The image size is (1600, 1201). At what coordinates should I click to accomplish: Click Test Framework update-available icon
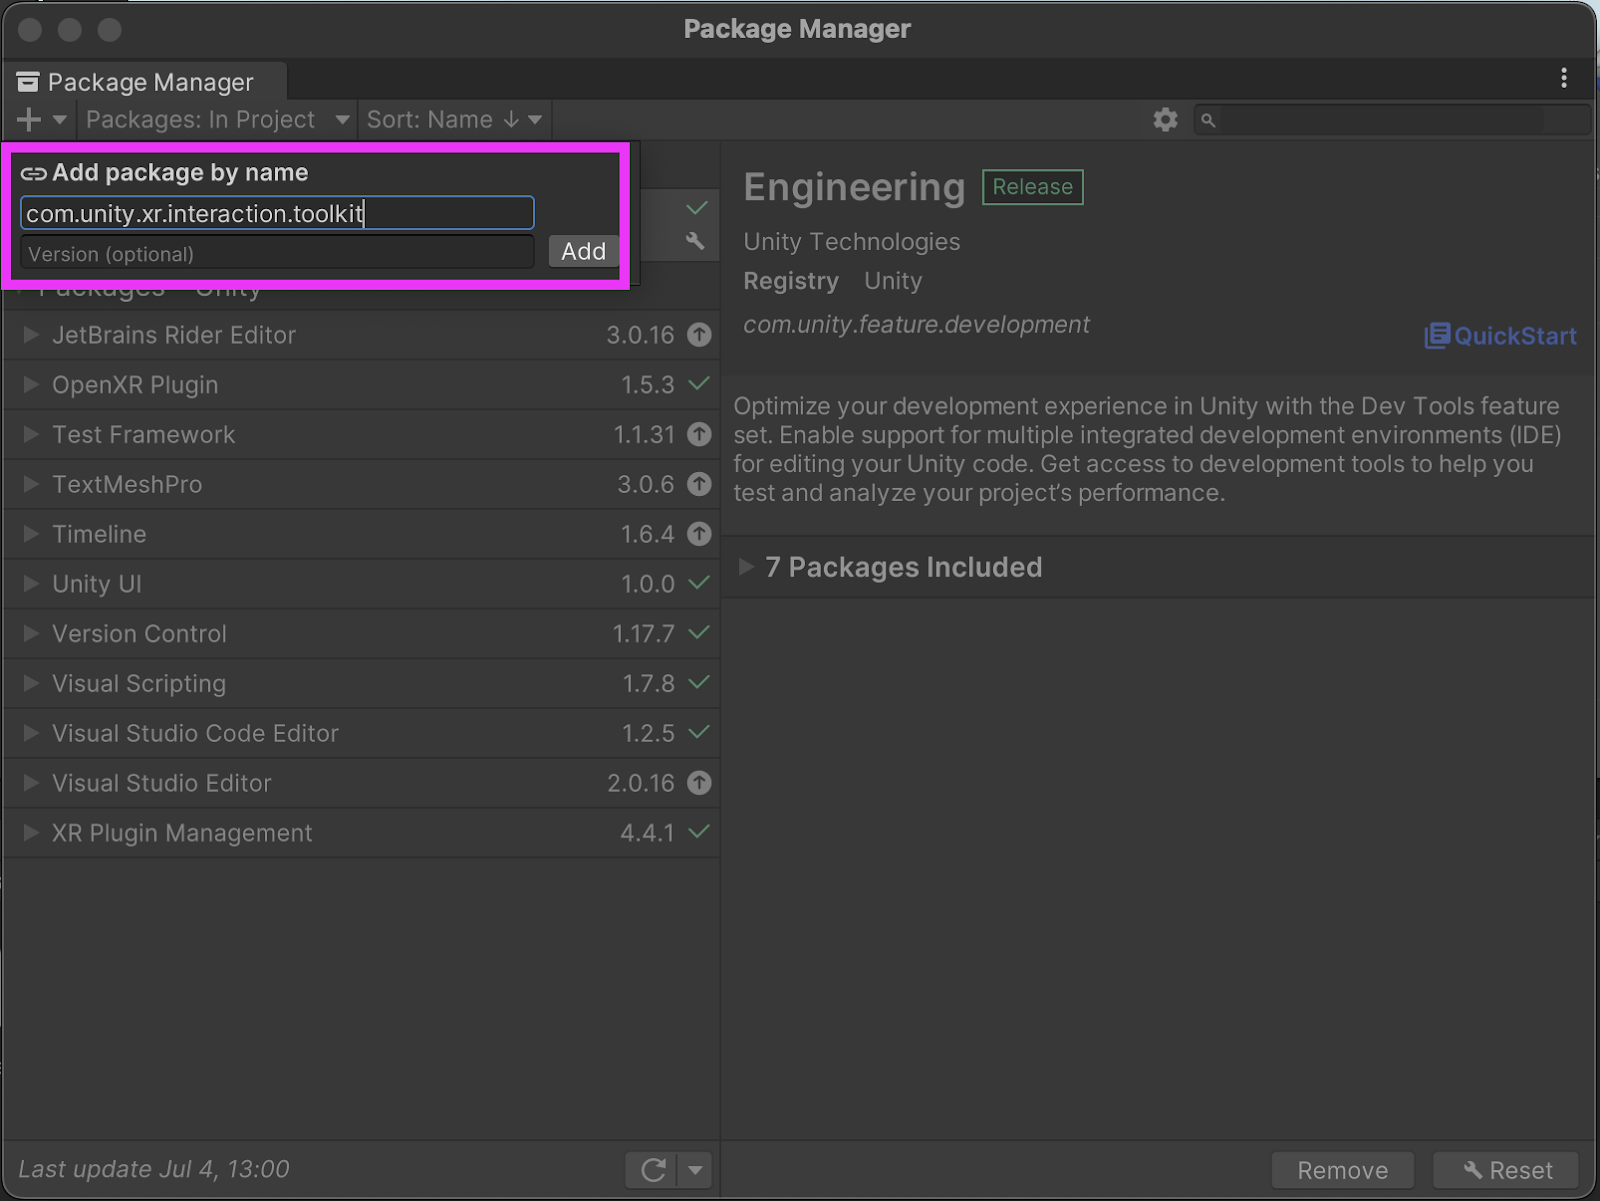pyautogui.click(x=699, y=434)
